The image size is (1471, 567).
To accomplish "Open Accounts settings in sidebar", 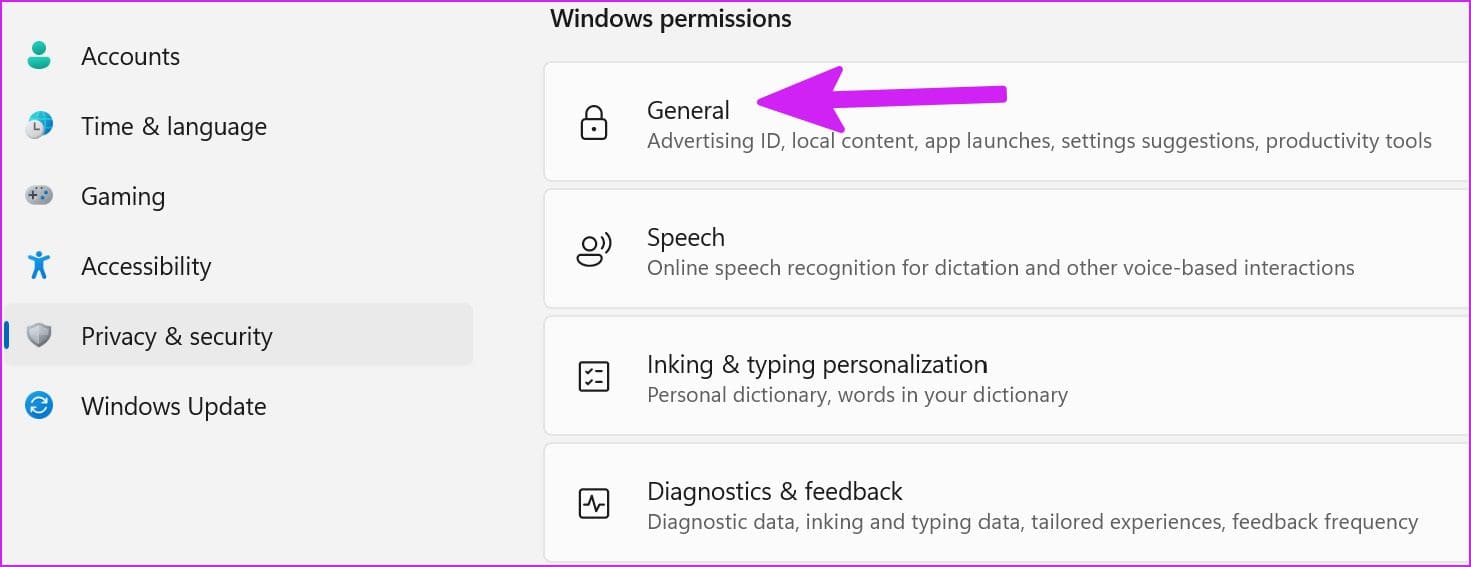I will [x=238, y=56].
